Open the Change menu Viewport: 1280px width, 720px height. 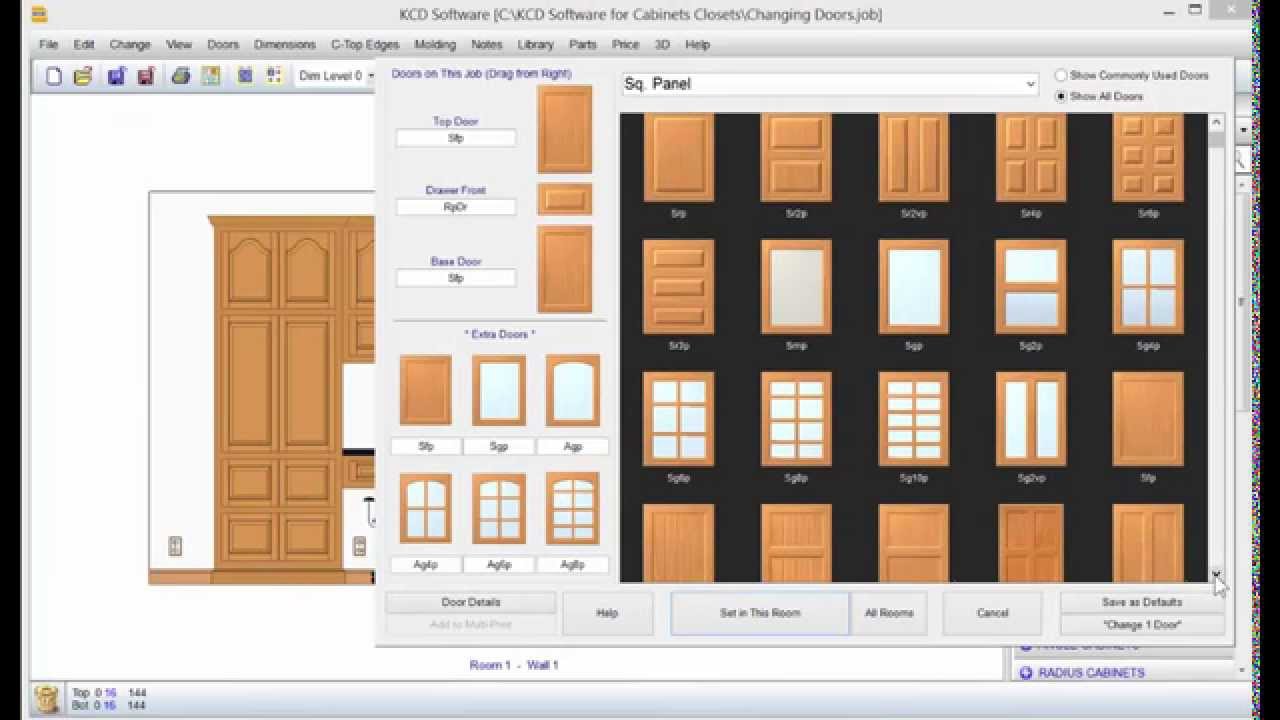click(130, 44)
